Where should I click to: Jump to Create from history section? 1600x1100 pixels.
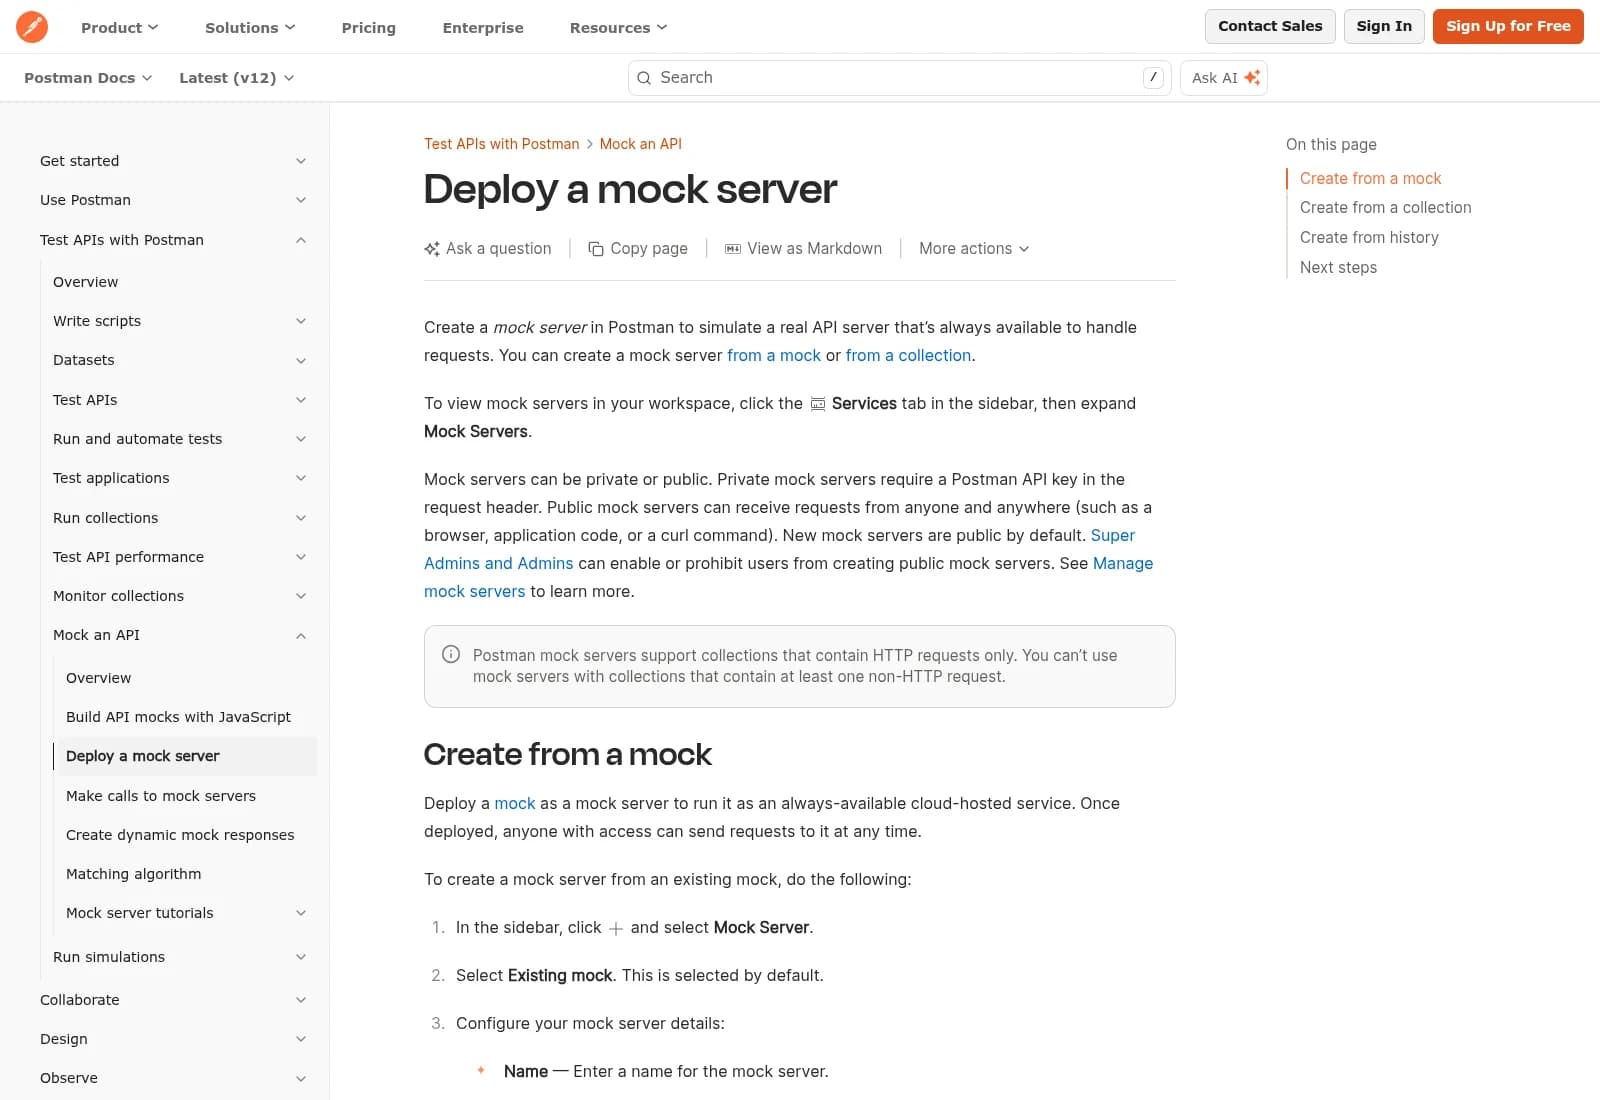[1369, 238]
